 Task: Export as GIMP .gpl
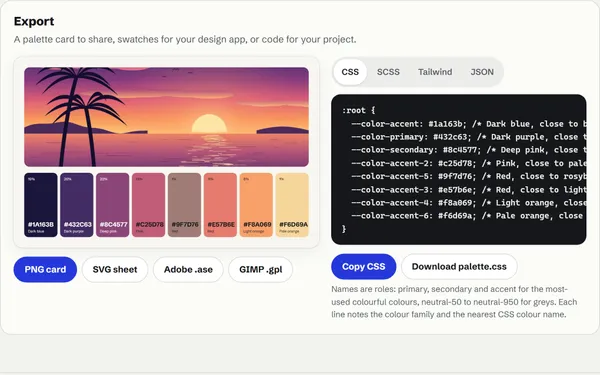[x=261, y=269]
